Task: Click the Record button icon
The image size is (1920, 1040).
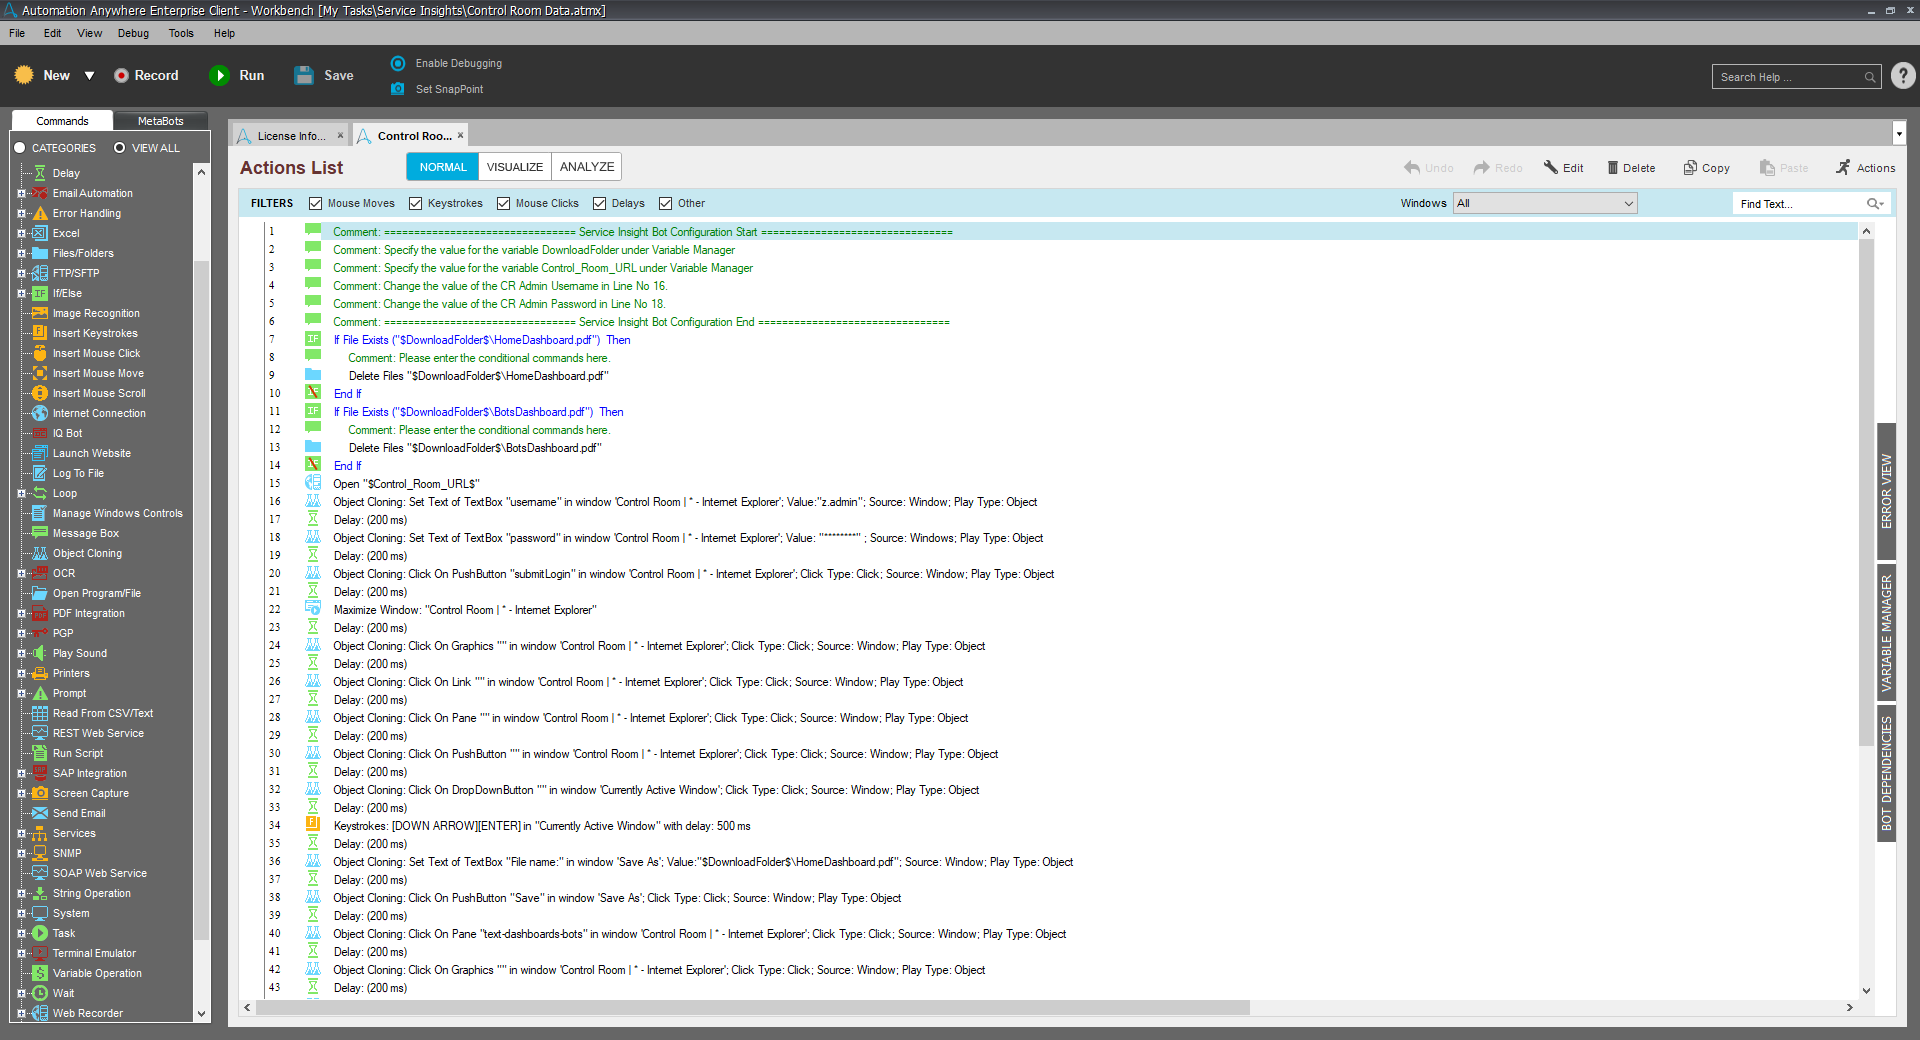Action: coord(121,76)
